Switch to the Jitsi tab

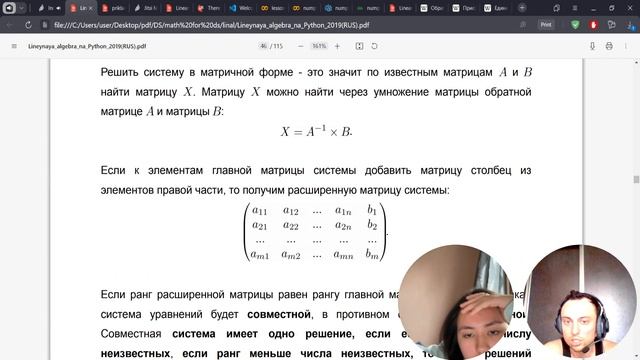[x=146, y=8]
